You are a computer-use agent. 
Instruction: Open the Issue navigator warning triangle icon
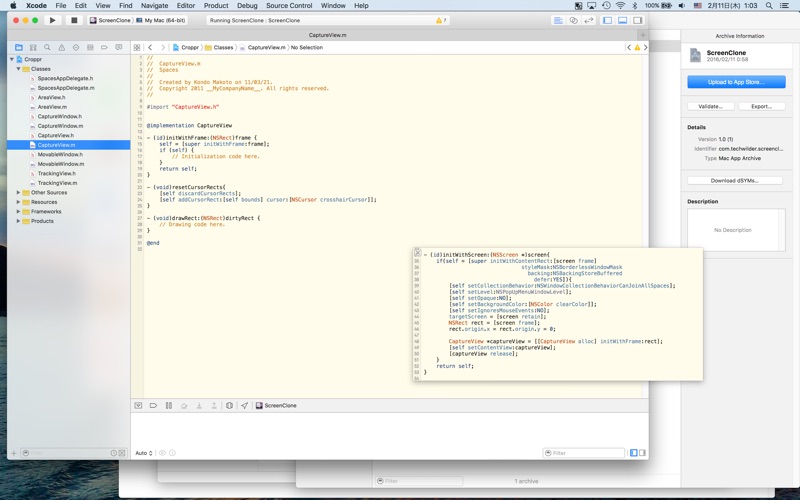pos(62,47)
